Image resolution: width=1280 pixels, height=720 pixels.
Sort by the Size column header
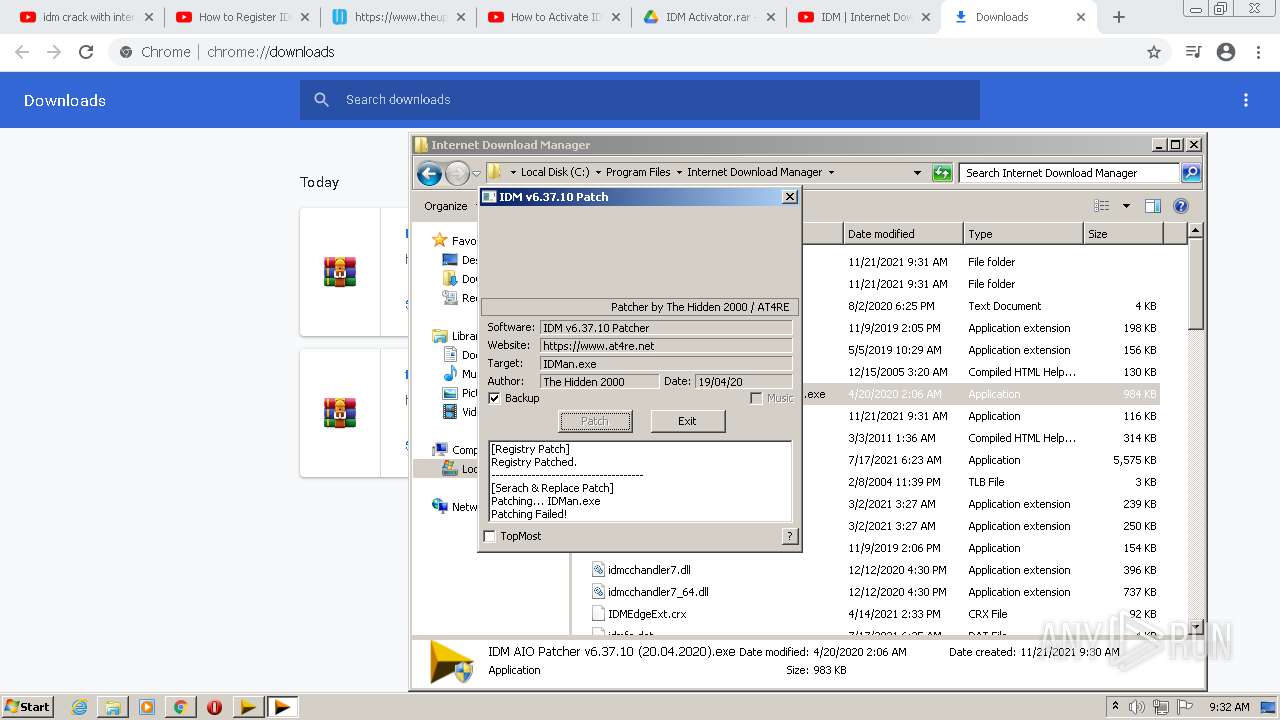(x=1123, y=234)
